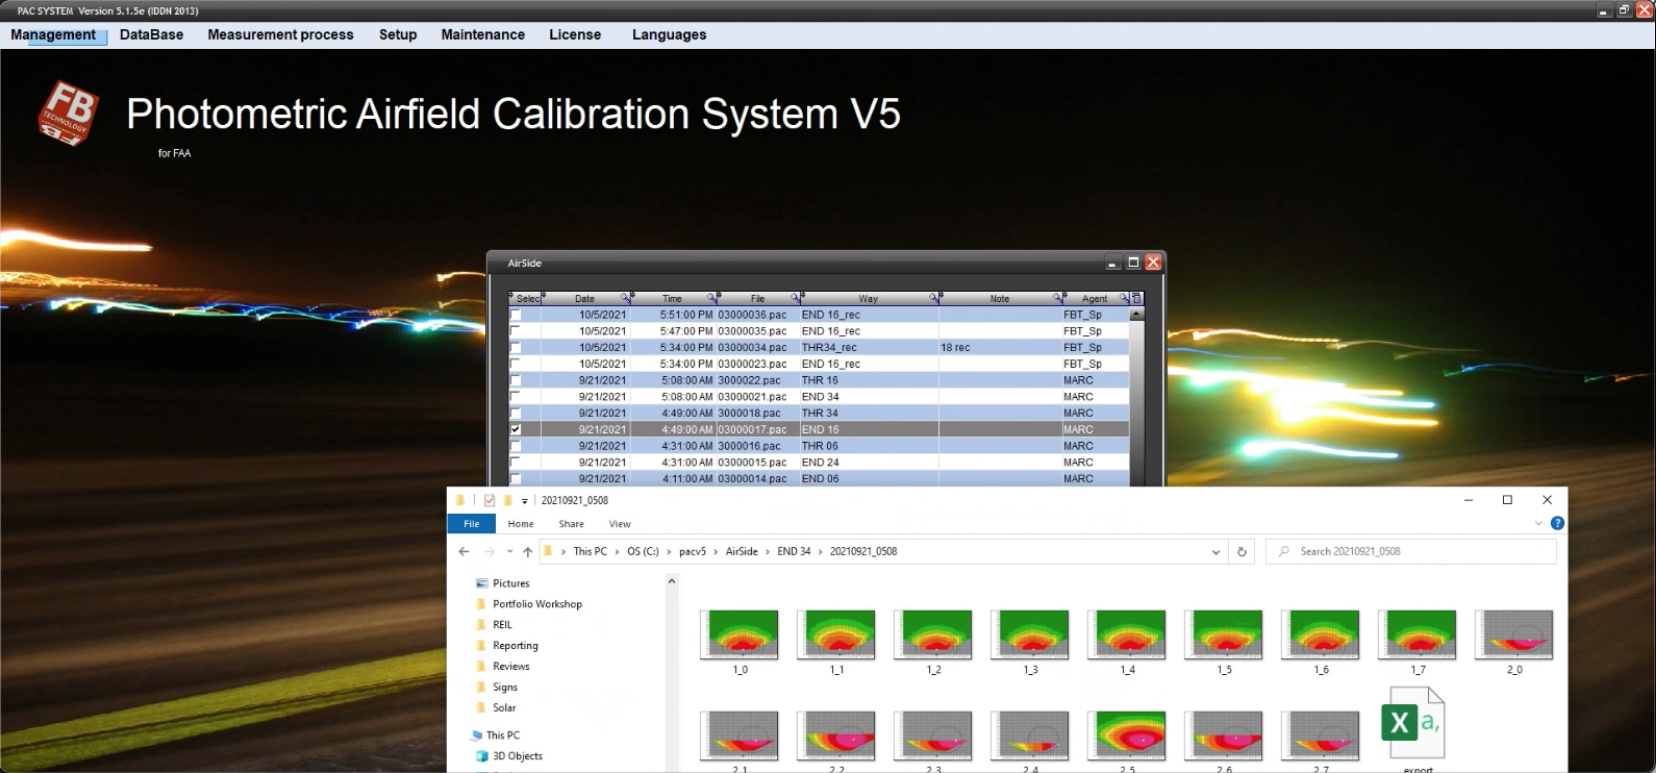Expand the address bar history dropdown
The height and width of the screenshot is (773, 1656).
click(1216, 551)
